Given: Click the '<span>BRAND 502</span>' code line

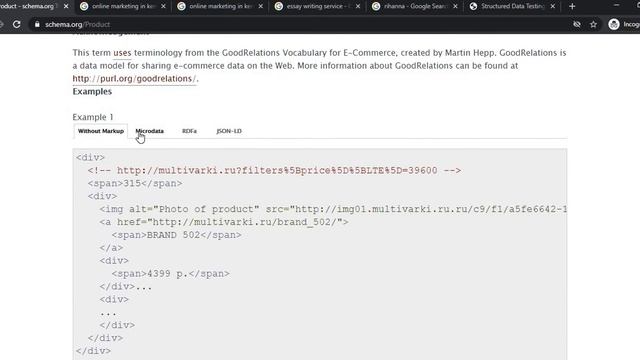Looking at the screenshot, I should tap(176, 236).
